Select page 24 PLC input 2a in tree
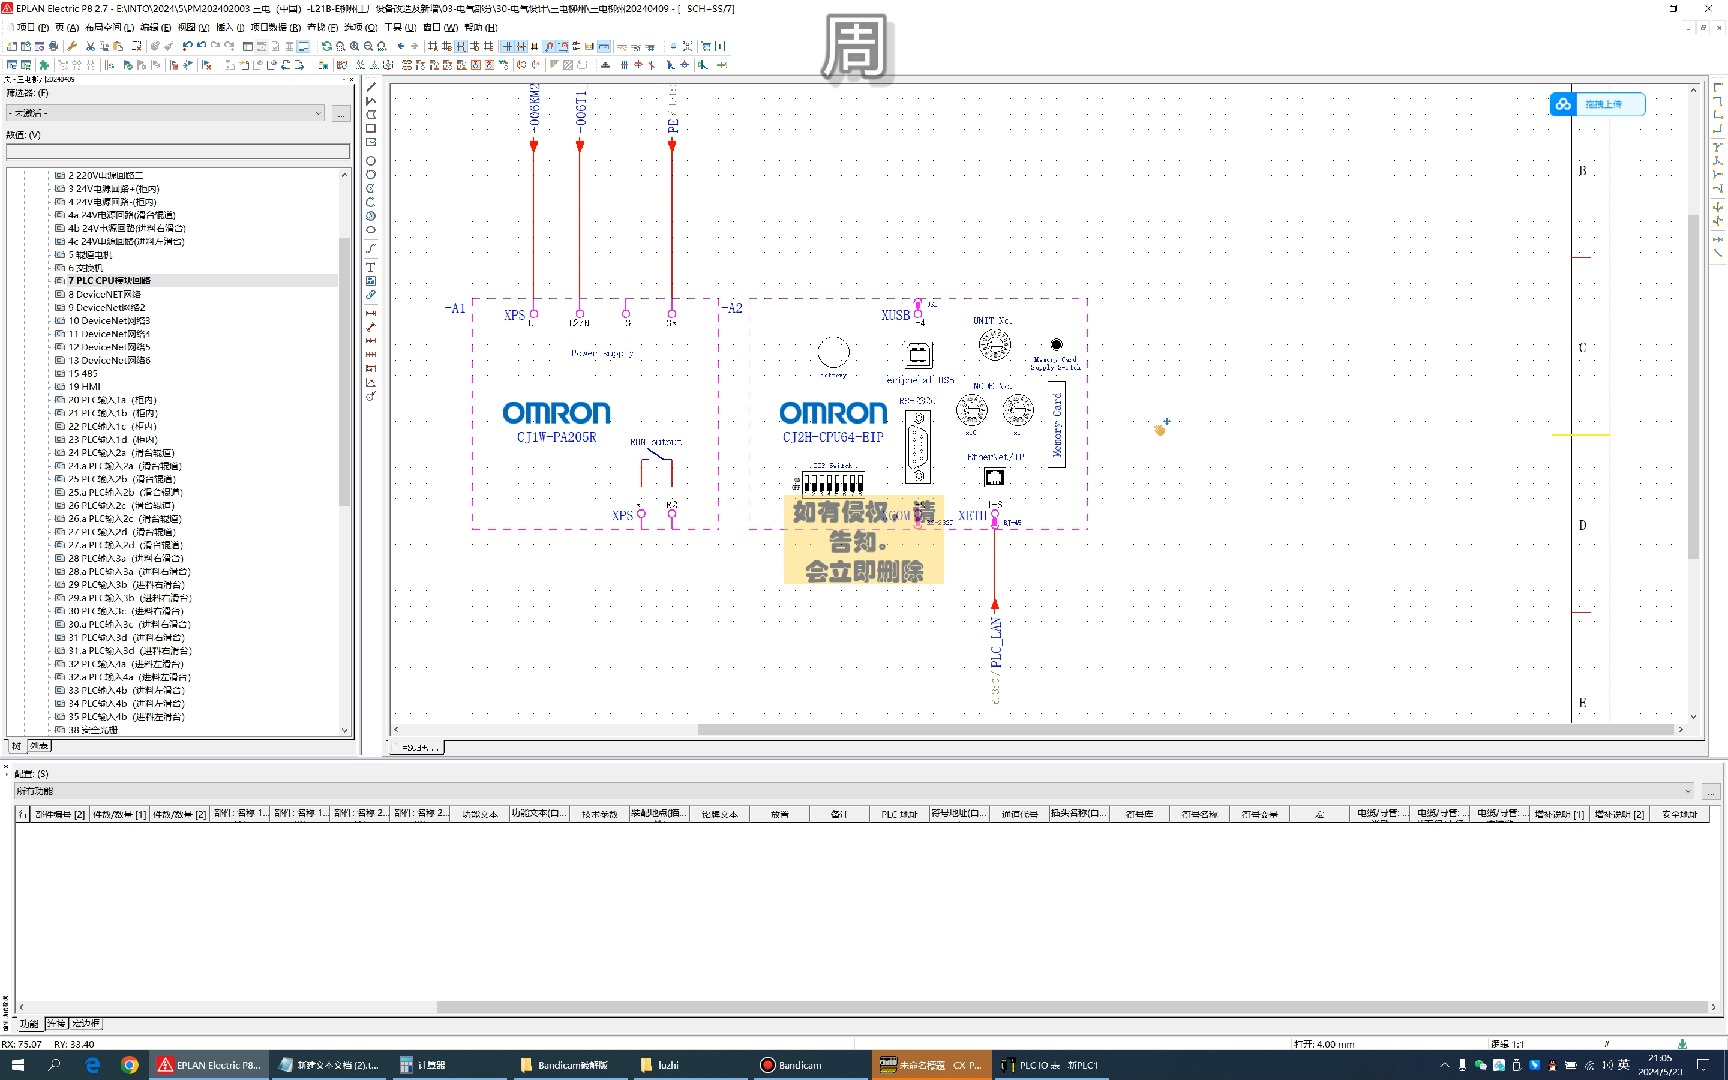Screen dimensions: 1728x1080 tap(121, 453)
